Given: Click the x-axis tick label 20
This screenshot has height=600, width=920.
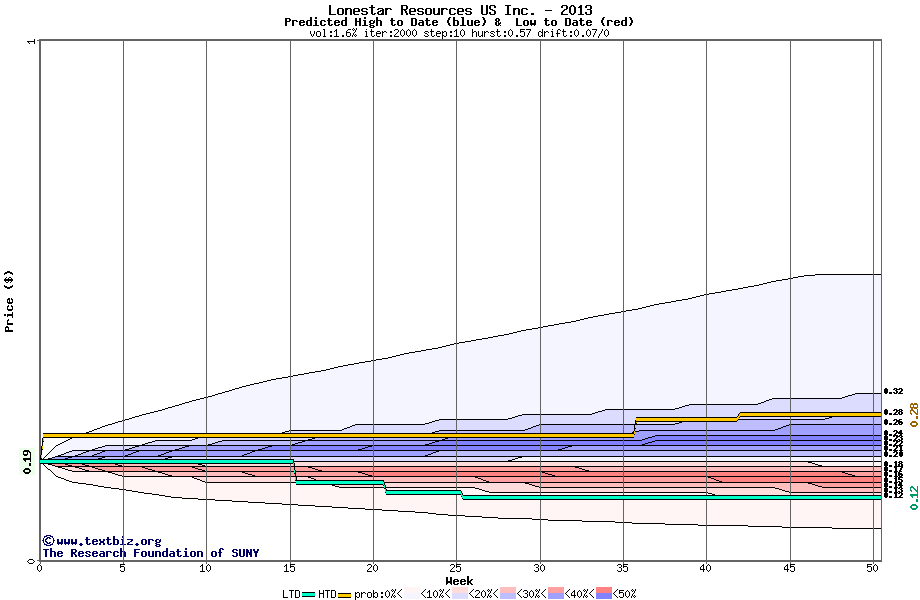Looking at the screenshot, I should click(x=372, y=568).
